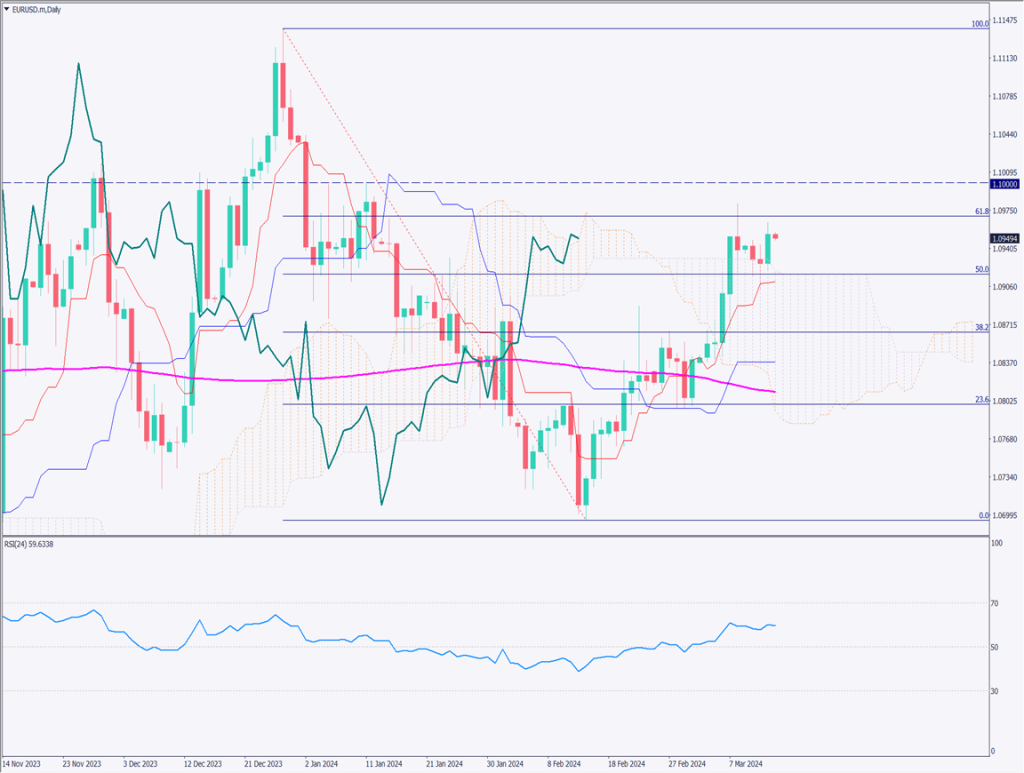Click the RSI 30 level axis label
The width and height of the screenshot is (1024, 773).
pos(994,691)
